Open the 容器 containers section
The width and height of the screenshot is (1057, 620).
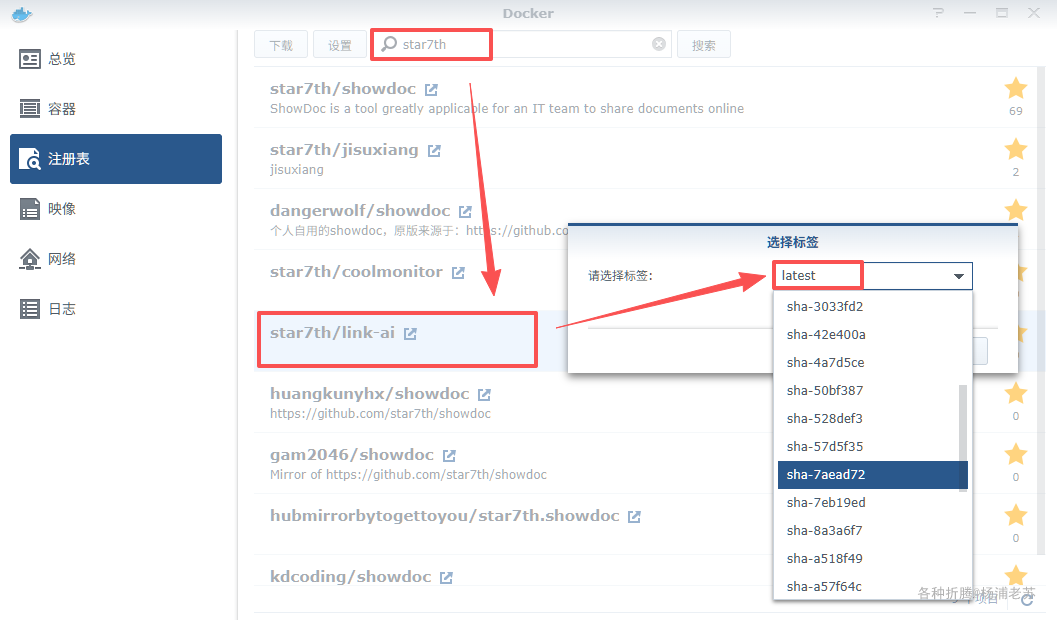[116, 109]
